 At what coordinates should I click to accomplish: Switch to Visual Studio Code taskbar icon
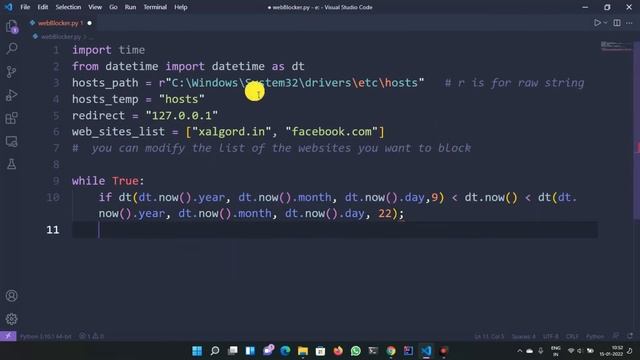426,351
